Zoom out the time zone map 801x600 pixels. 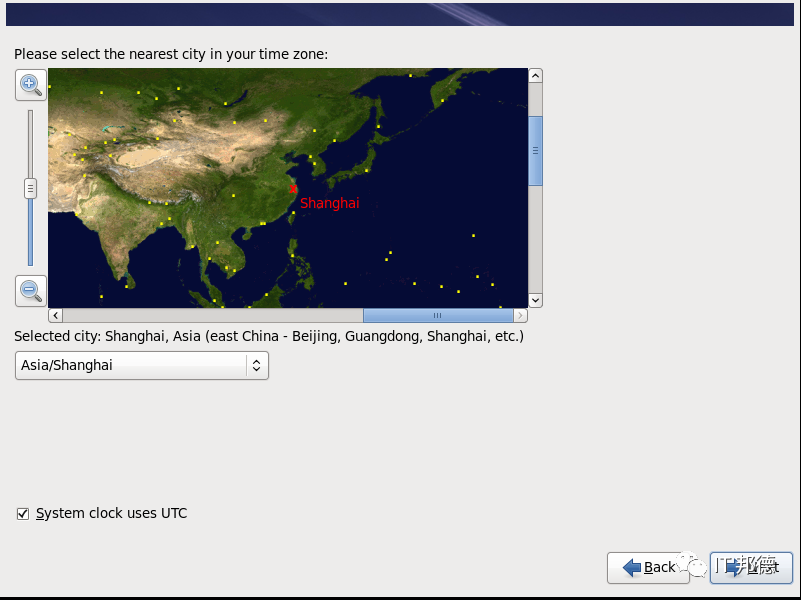[x=31, y=291]
